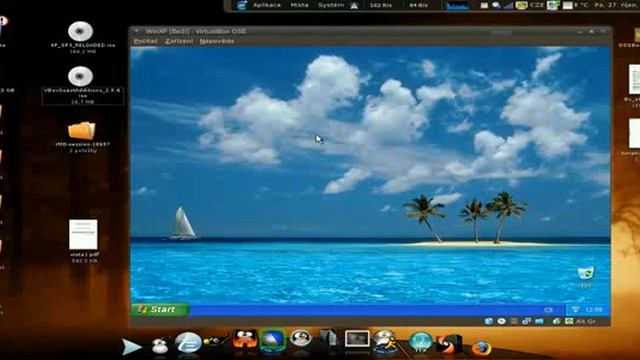640x360 pixels.
Task: Click the optical disc indicator in VirtualBox status bar
Action: (x=501, y=322)
